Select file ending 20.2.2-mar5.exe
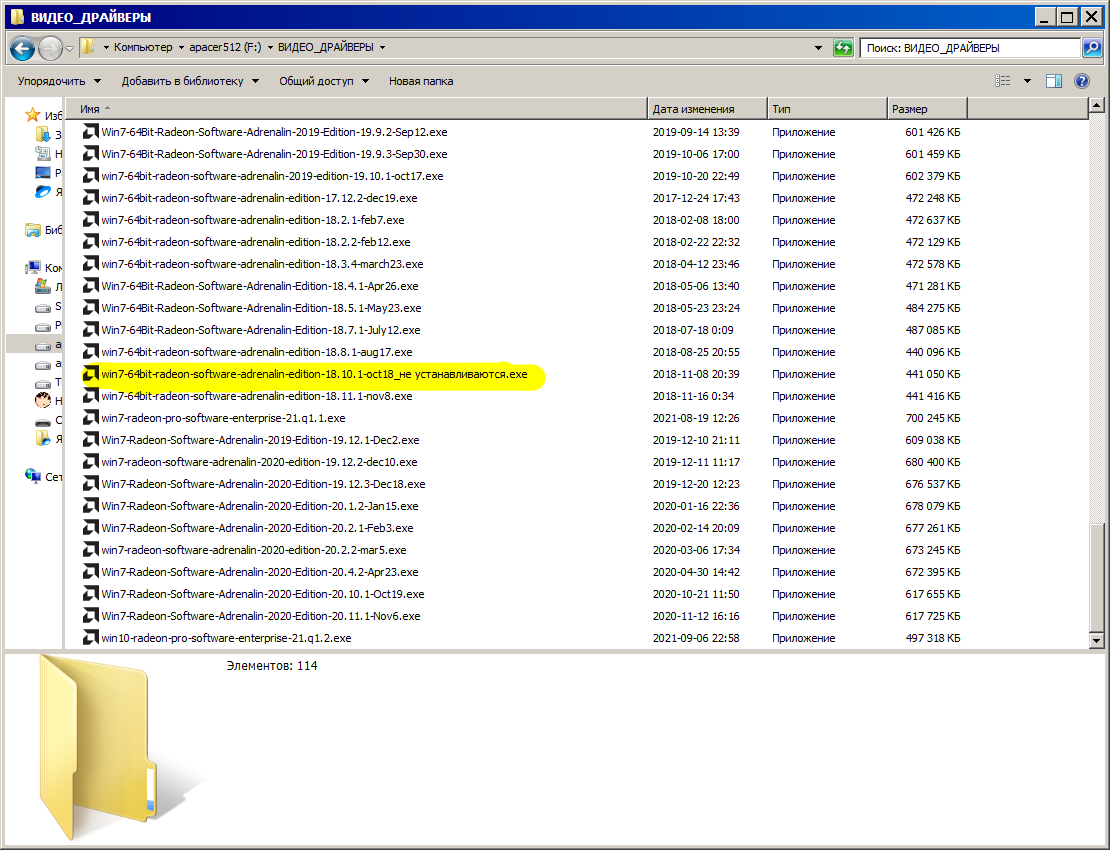Viewport: 1110px width, 850px height. (x=253, y=550)
